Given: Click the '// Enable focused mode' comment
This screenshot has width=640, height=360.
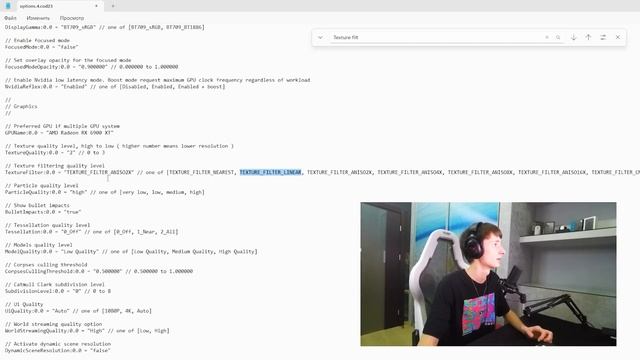Looking at the screenshot, I should coord(37,40).
